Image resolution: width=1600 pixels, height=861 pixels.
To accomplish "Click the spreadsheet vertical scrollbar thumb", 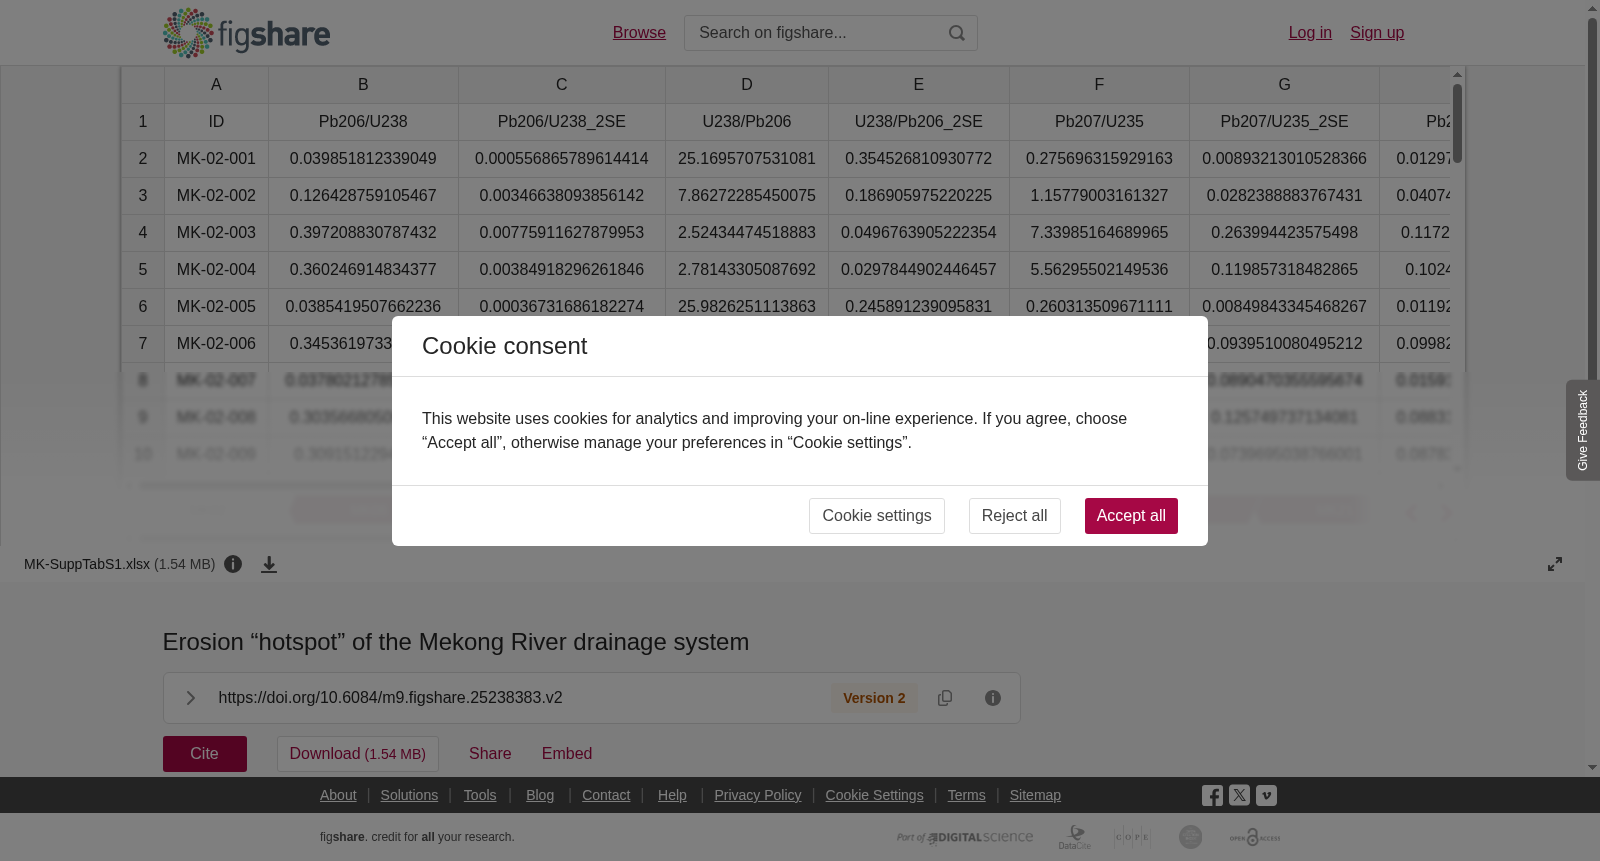I will point(1458,123).
